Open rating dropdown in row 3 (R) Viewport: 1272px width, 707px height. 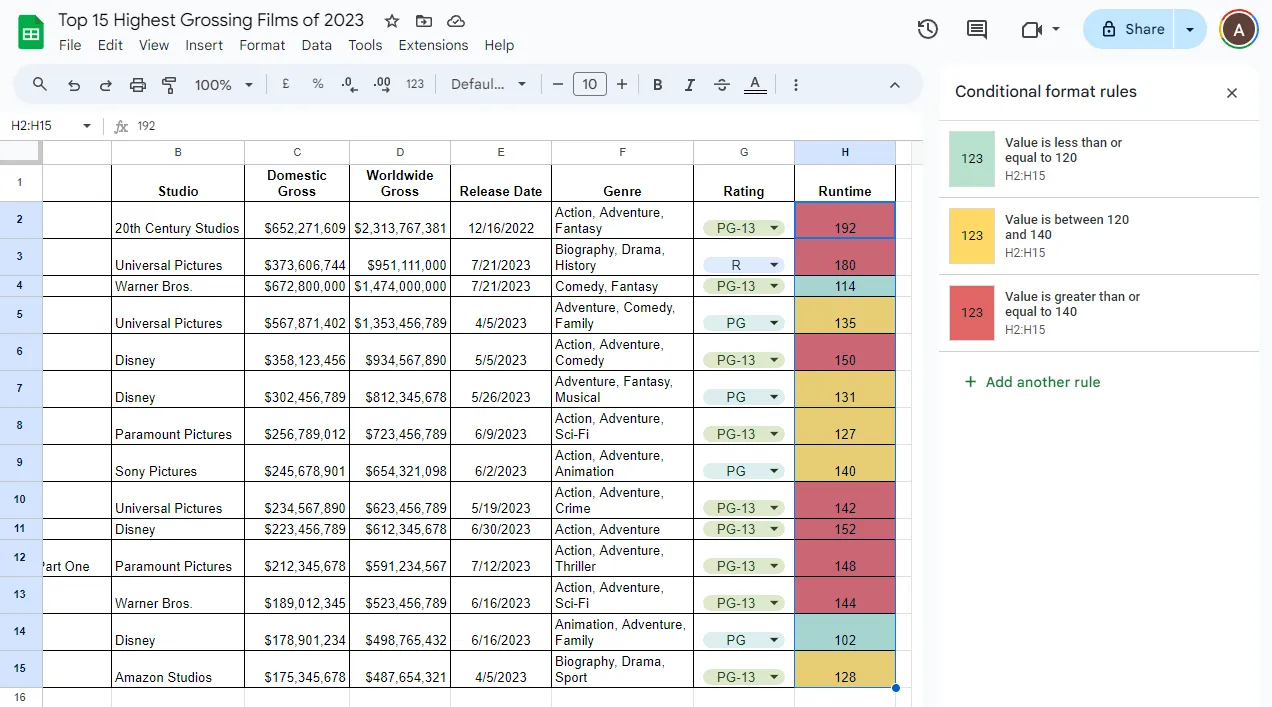coord(774,265)
